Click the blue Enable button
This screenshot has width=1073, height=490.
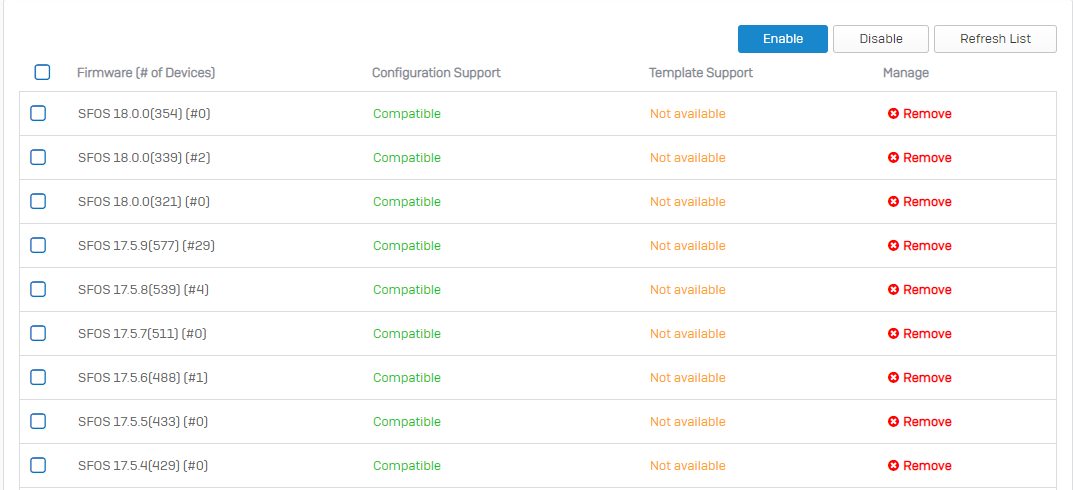pyautogui.click(x=783, y=39)
